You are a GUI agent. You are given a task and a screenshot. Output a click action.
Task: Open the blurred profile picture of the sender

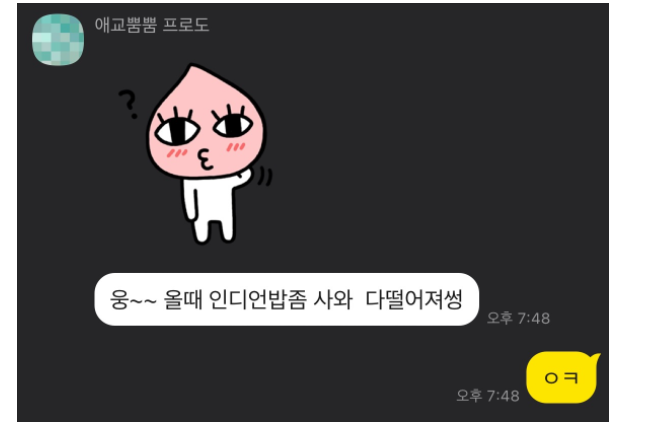tap(58, 40)
